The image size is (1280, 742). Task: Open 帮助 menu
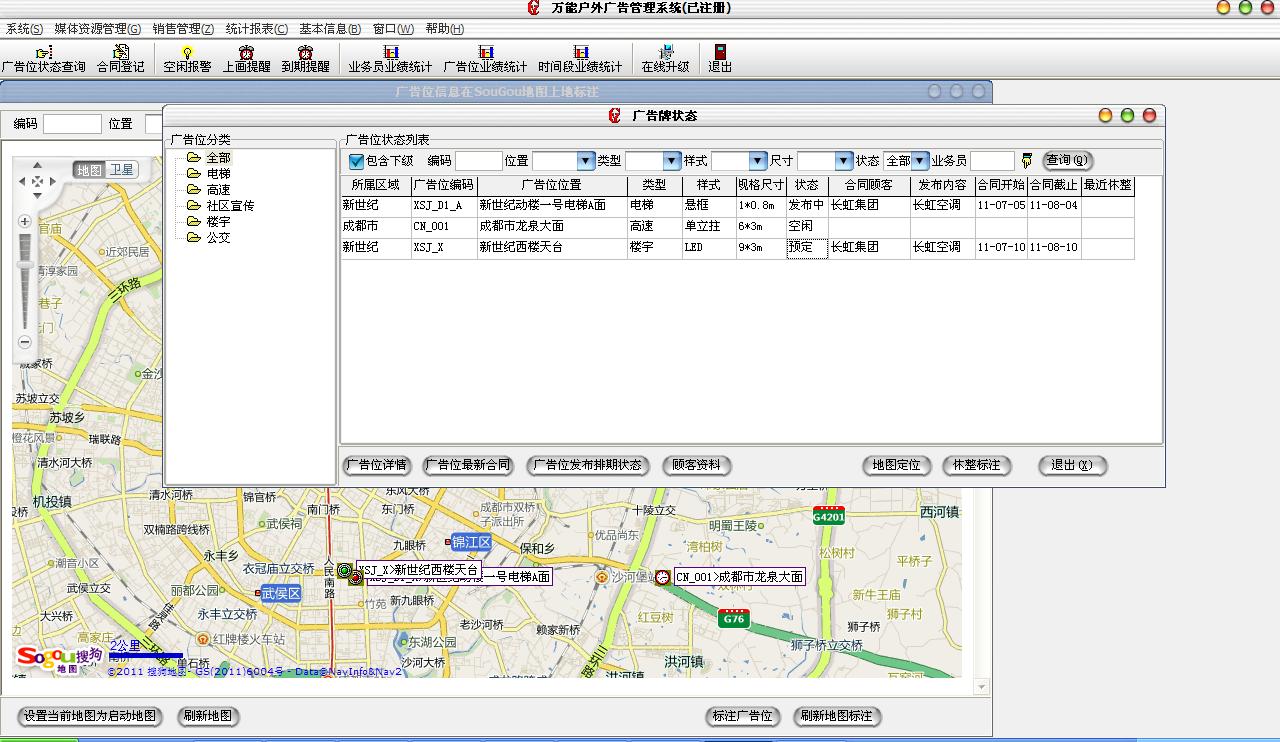pos(445,29)
